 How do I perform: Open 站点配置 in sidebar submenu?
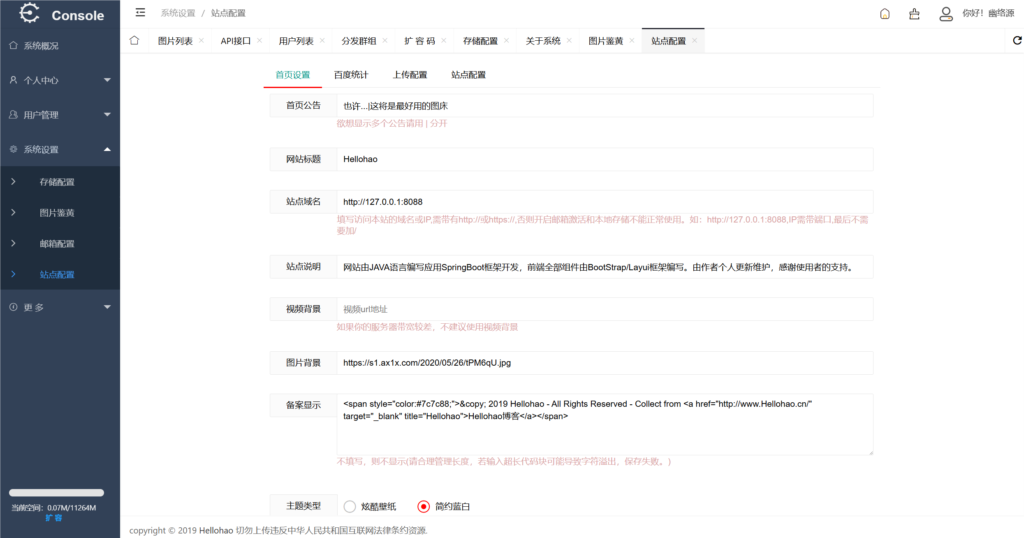[x=57, y=275]
